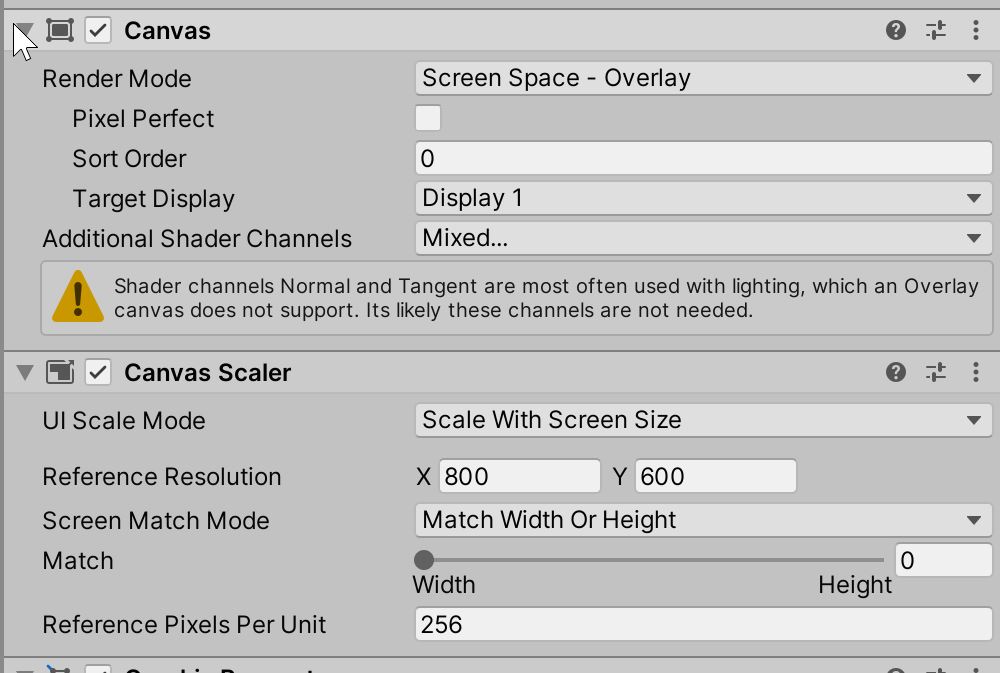Open the Screen Match Mode dropdown
The image size is (1000, 673).
700,520
